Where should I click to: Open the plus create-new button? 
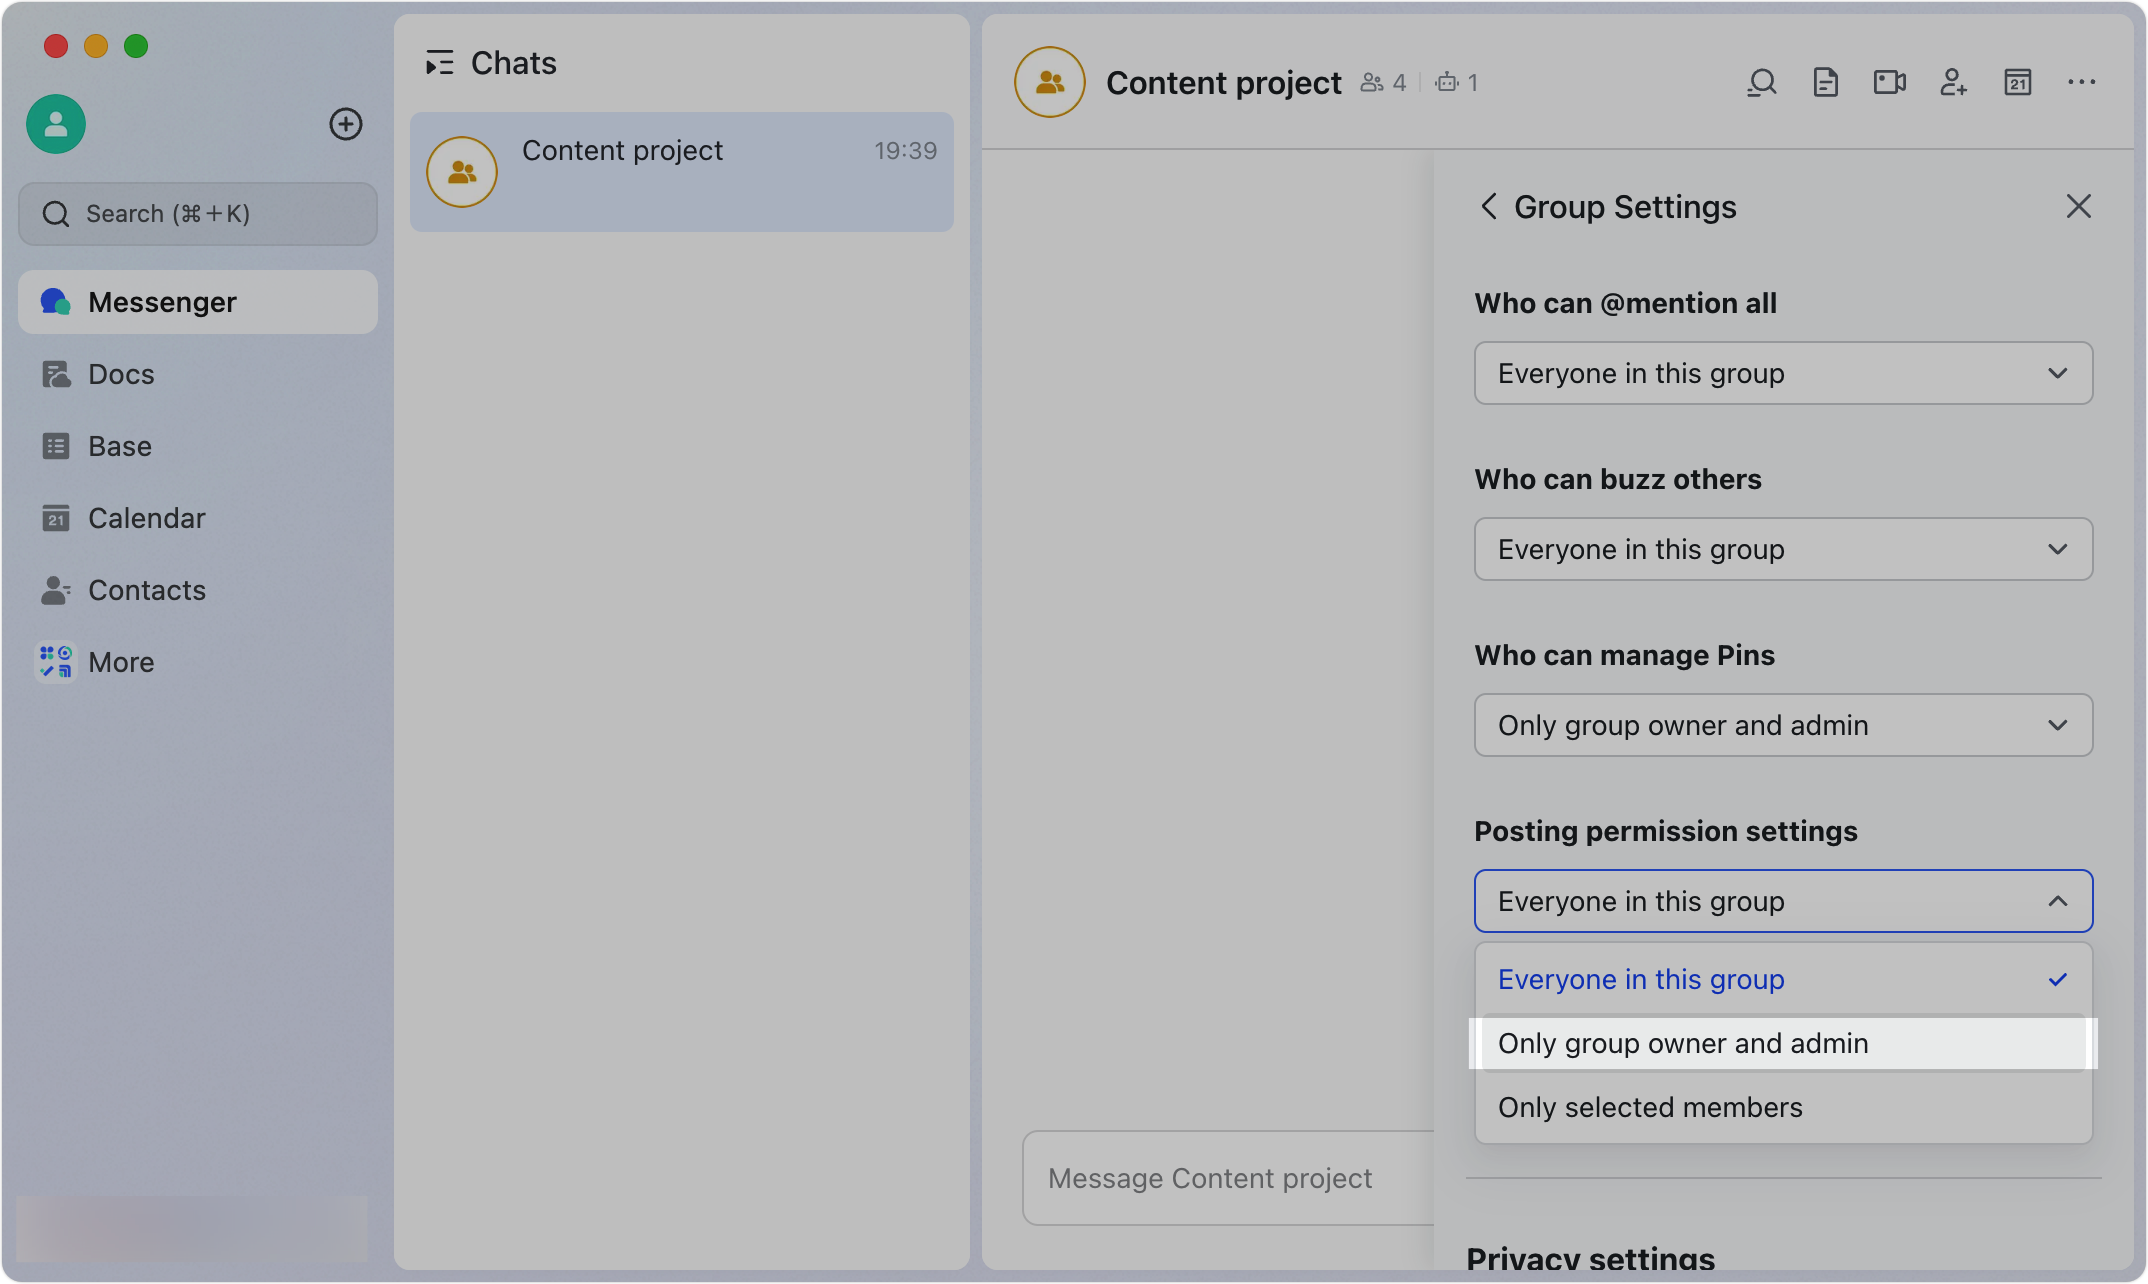pos(346,124)
